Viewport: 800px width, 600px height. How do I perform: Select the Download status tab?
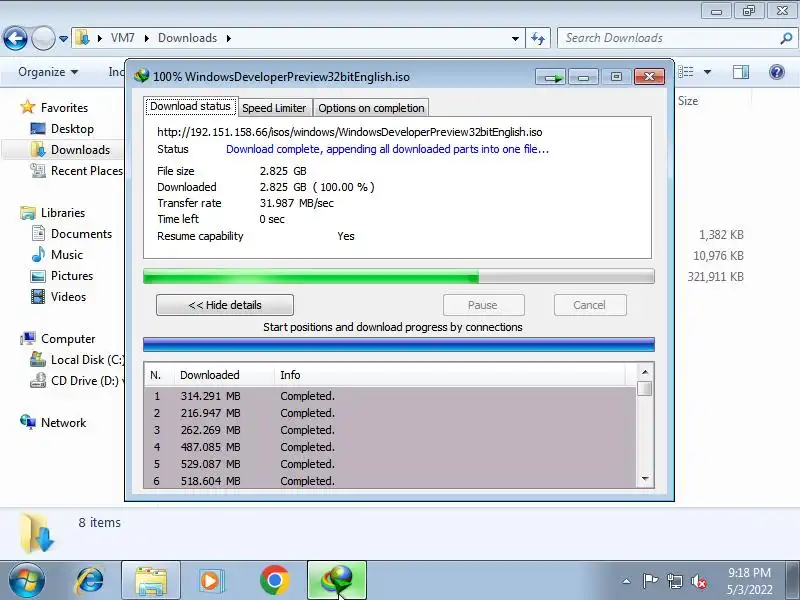click(190, 107)
